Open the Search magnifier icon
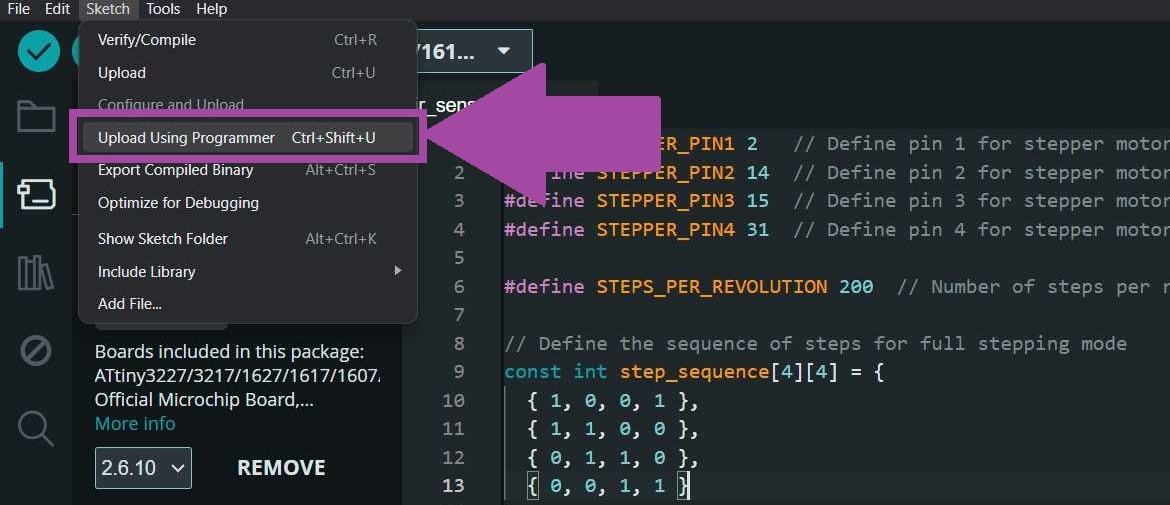 pyautogui.click(x=36, y=428)
